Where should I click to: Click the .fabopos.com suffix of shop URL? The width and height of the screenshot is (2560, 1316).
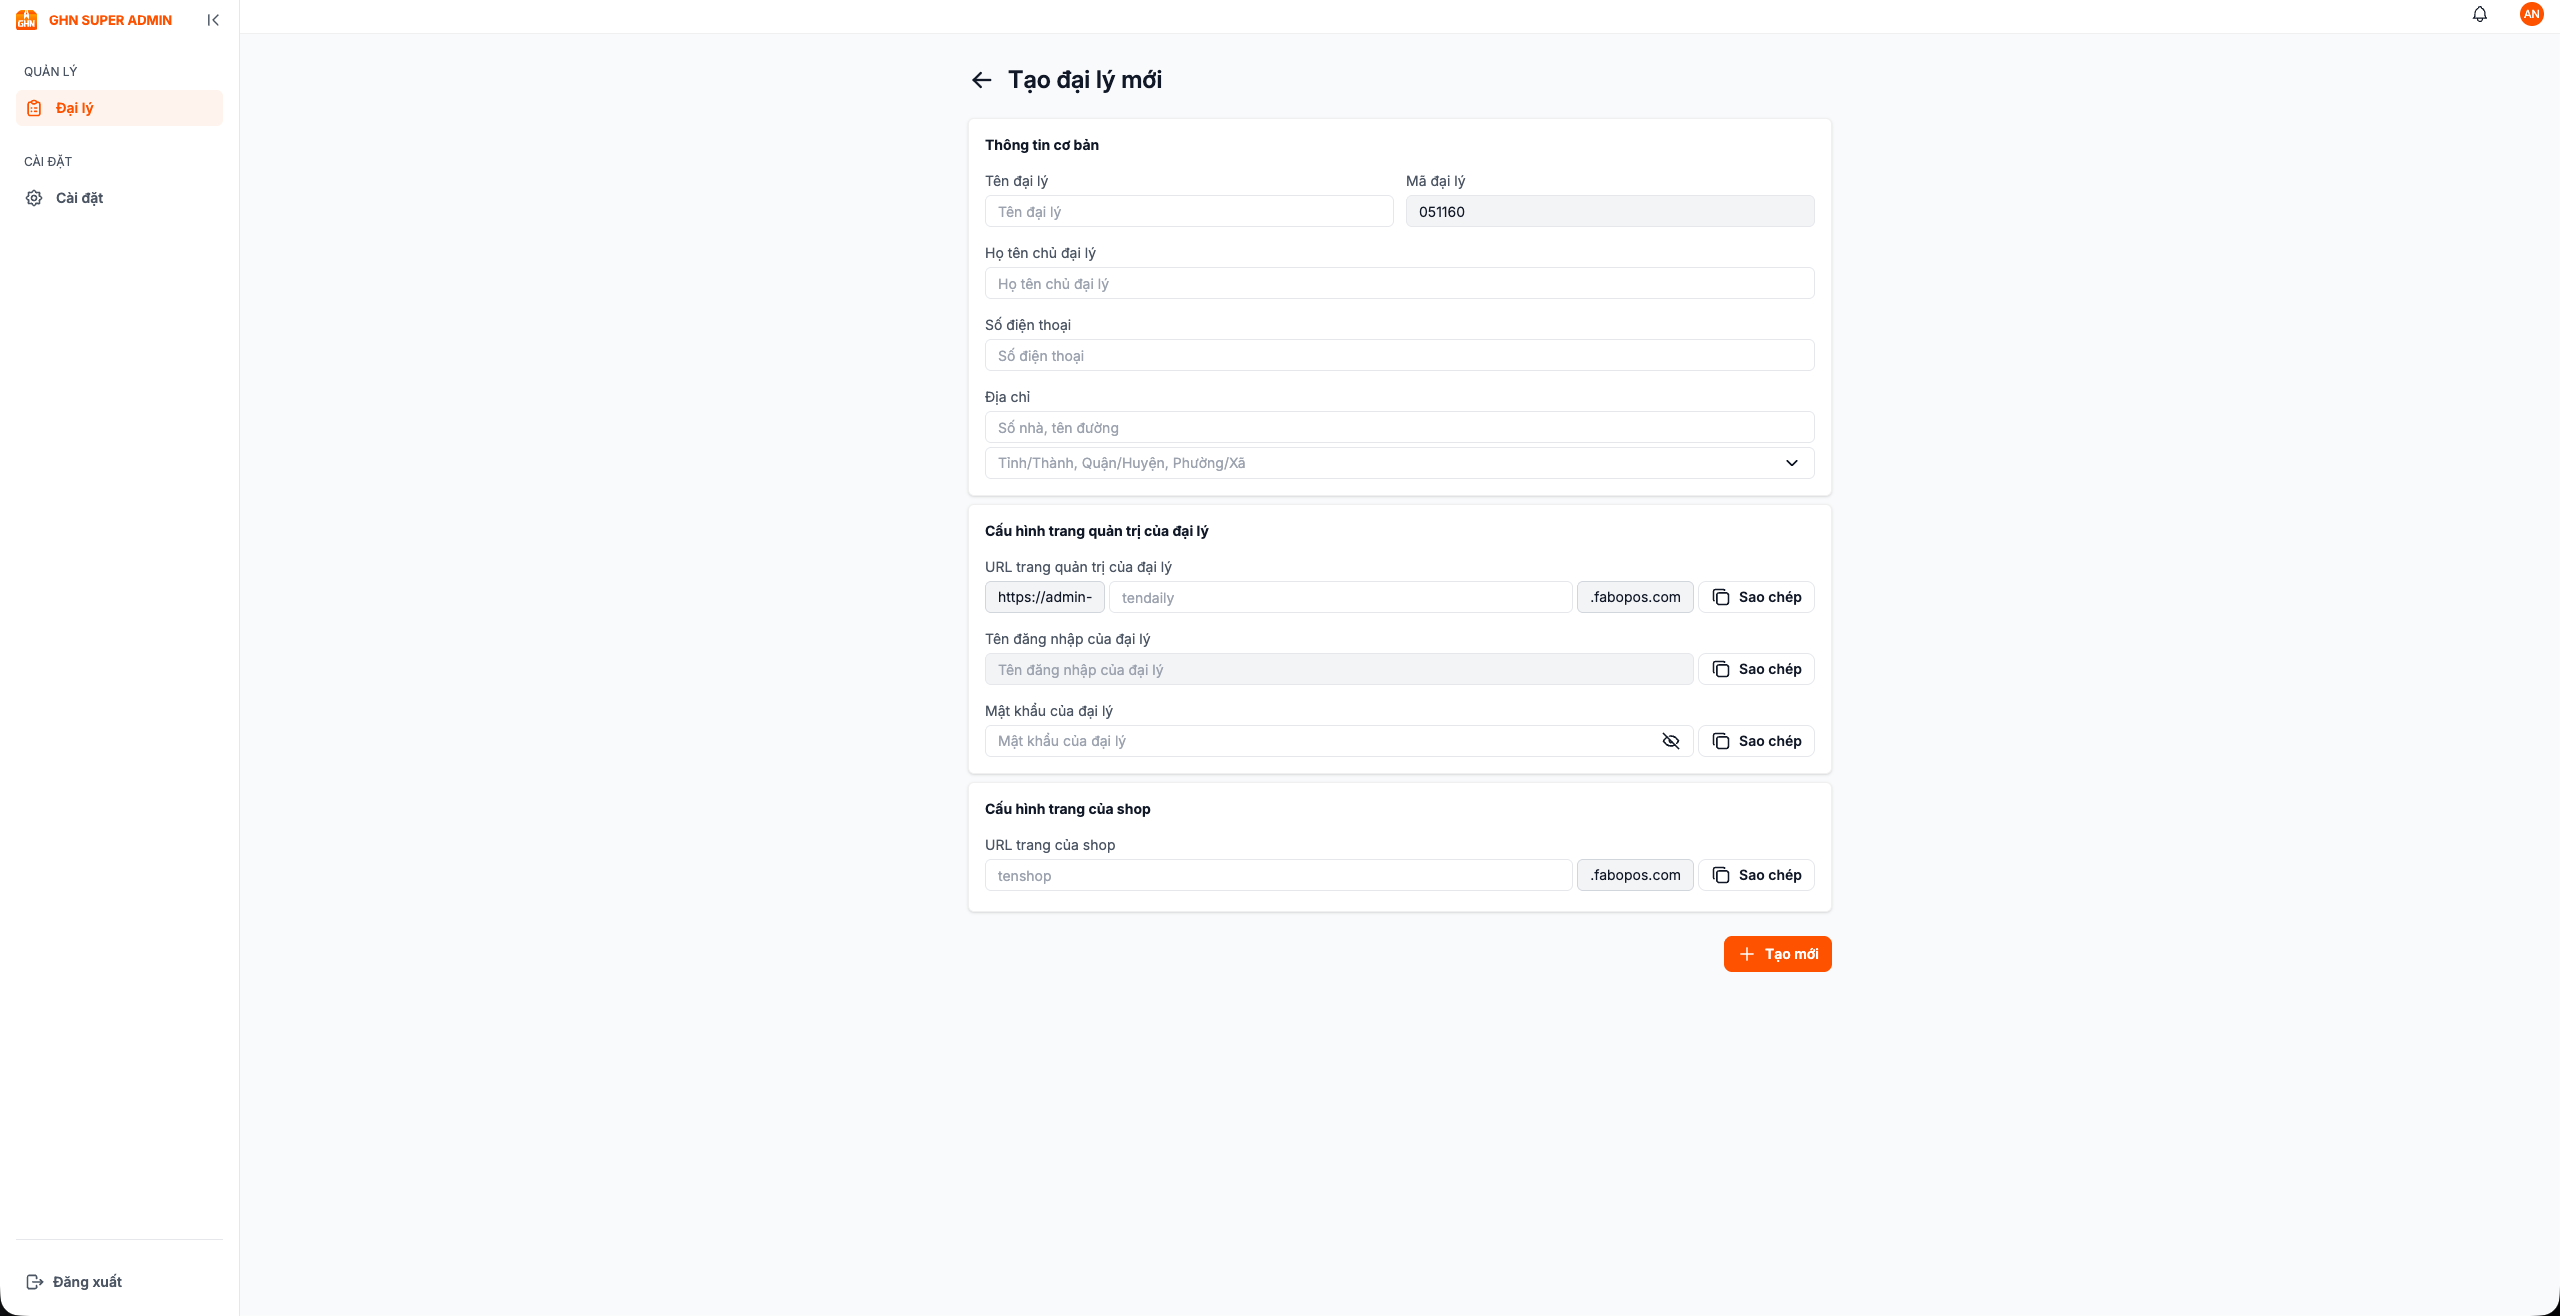coord(1635,875)
